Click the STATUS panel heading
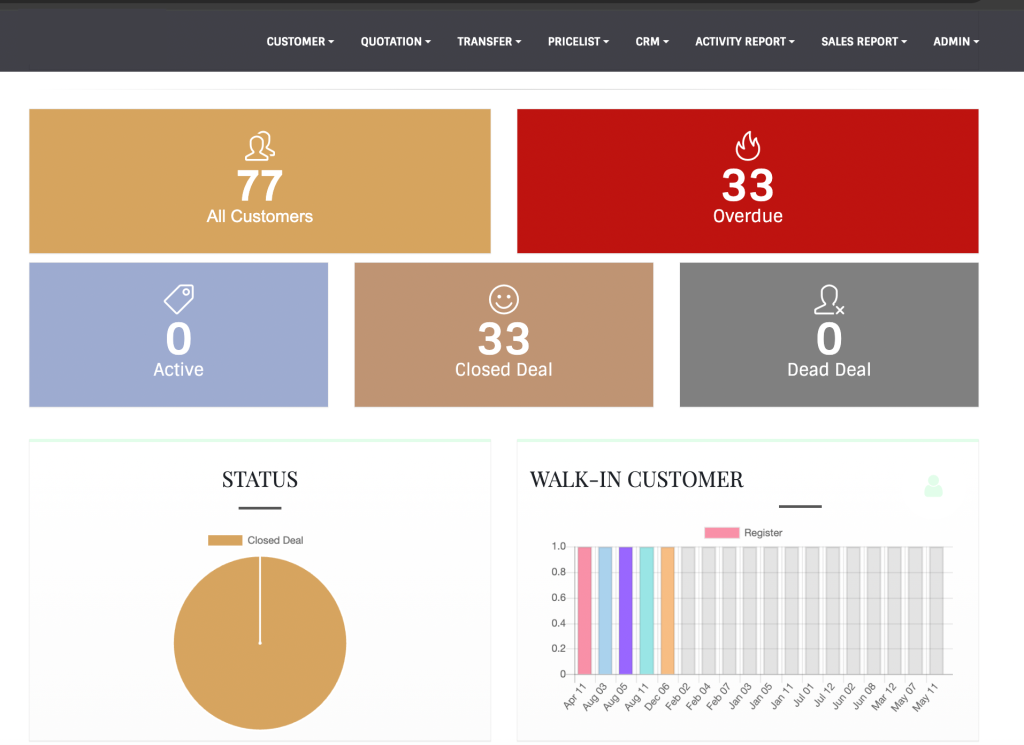The height and width of the screenshot is (745, 1024). (260, 480)
